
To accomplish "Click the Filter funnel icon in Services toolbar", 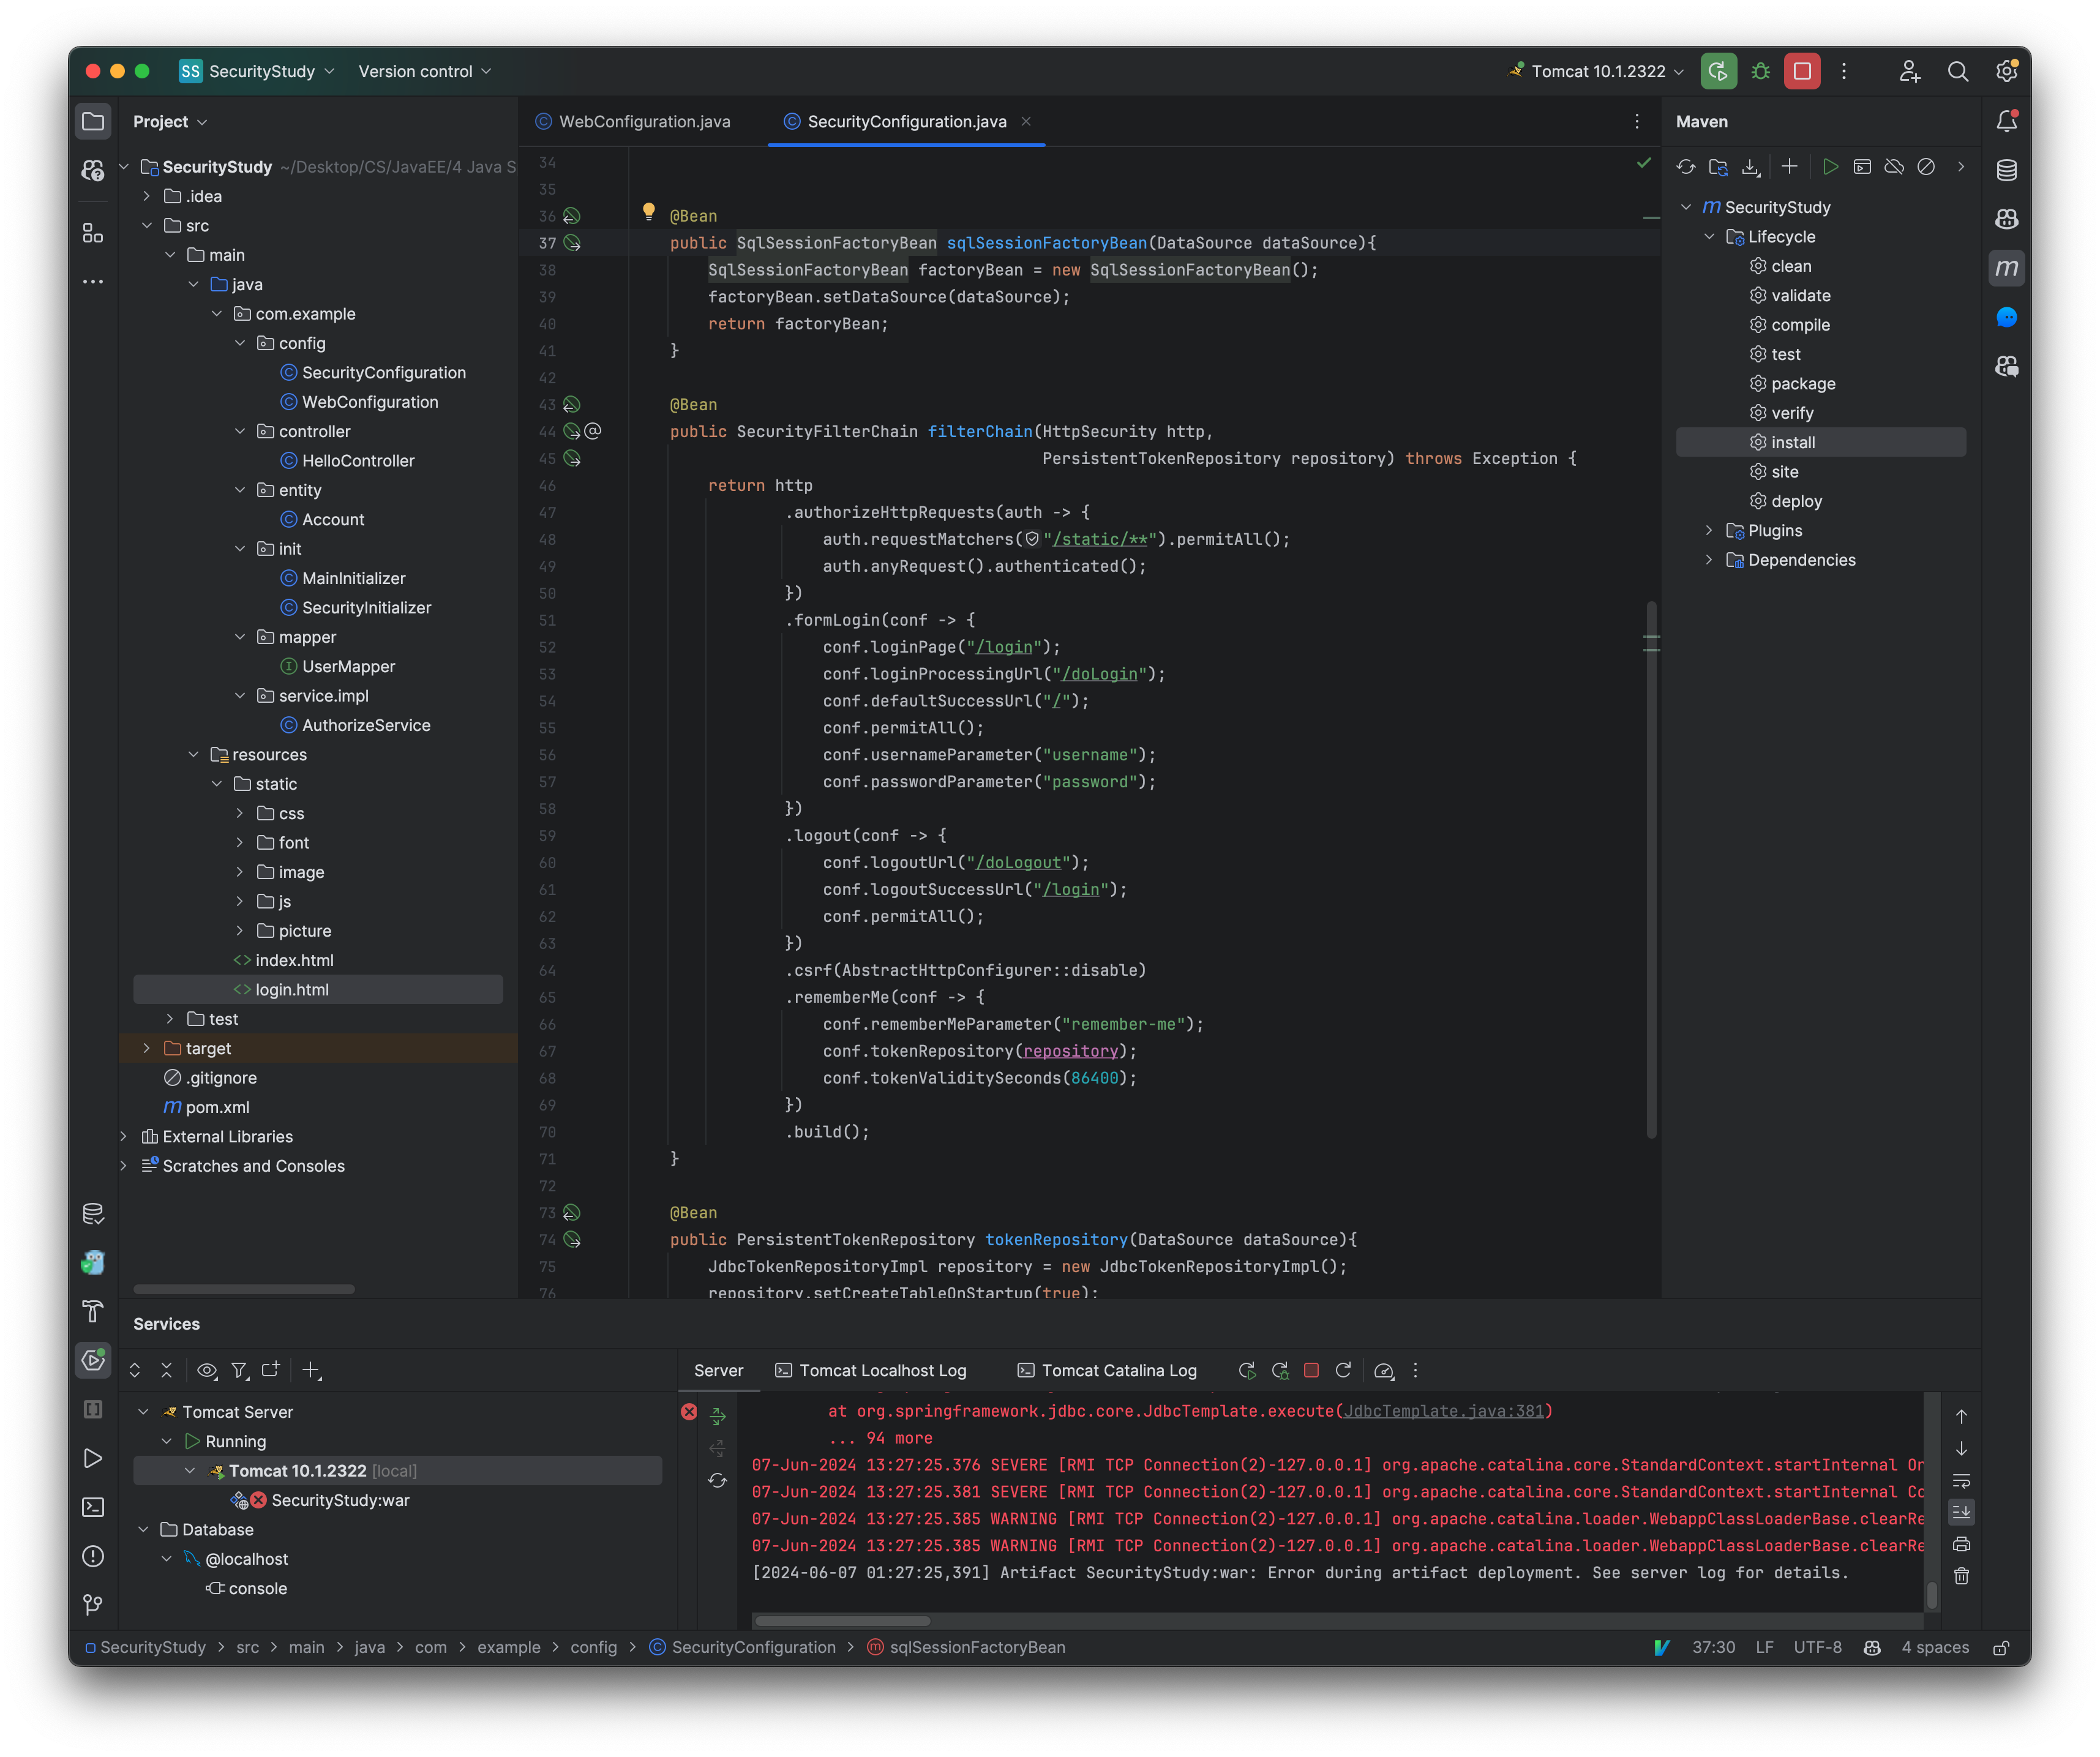I will tap(240, 1370).
